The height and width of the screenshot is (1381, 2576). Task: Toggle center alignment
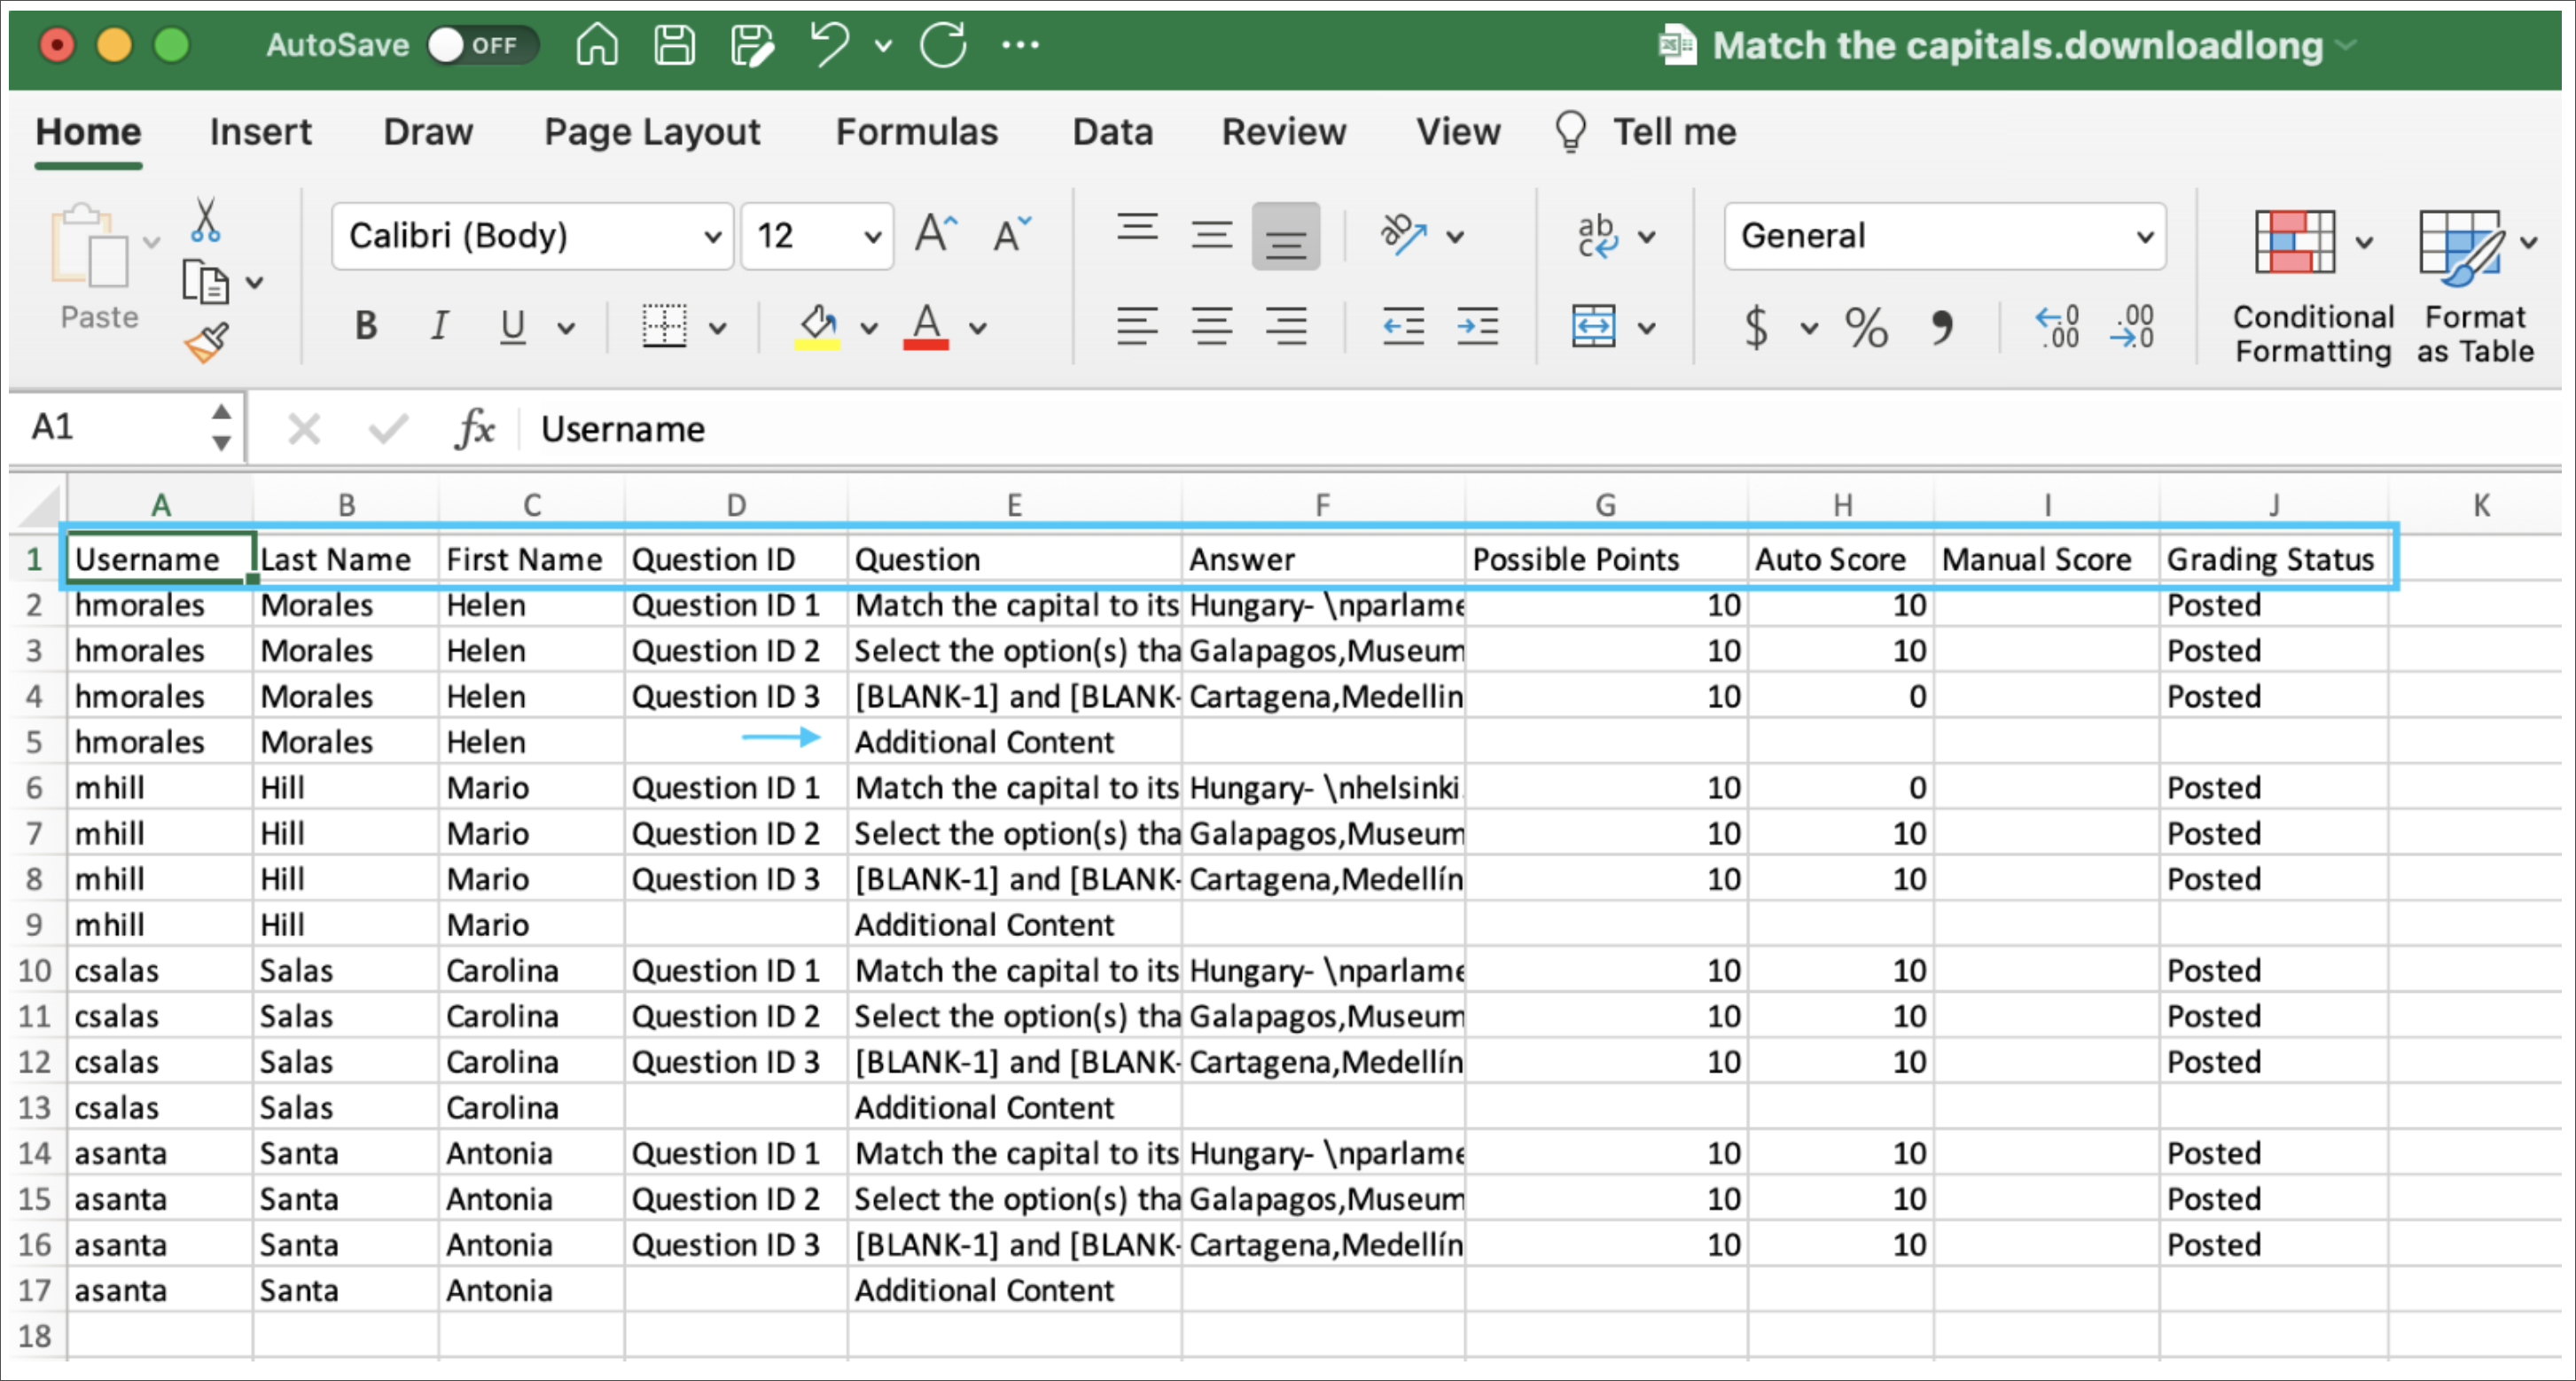pos(1211,326)
